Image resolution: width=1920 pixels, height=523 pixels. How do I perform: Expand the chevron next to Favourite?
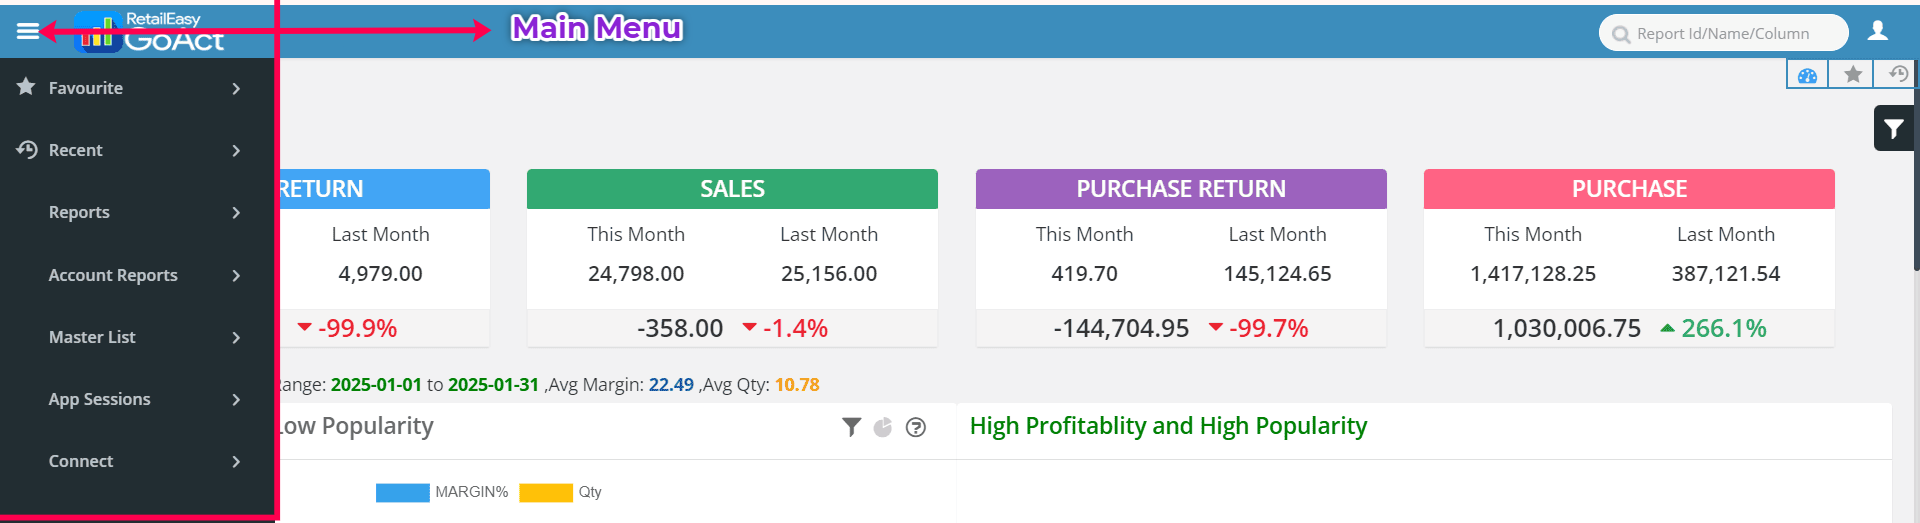pyautogui.click(x=236, y=88)
